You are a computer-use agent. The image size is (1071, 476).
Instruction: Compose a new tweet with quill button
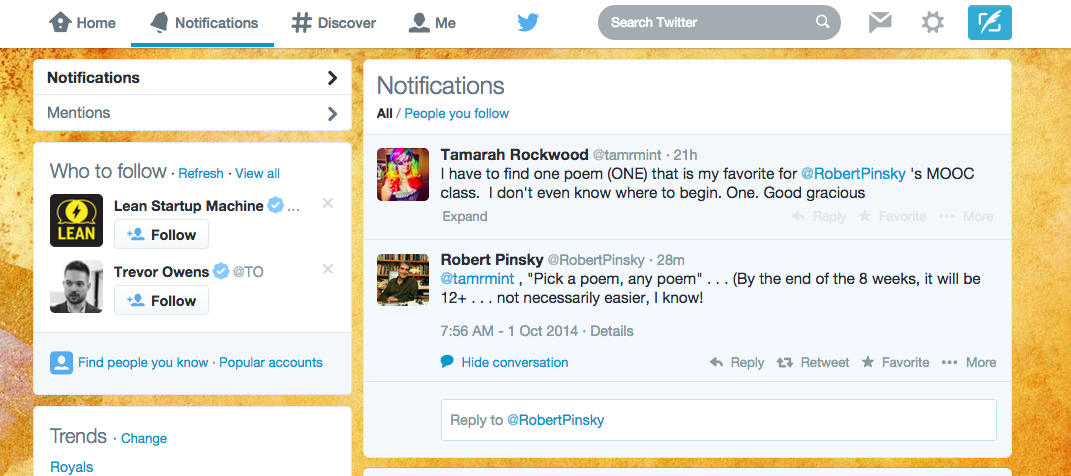[x=989, y=22]
